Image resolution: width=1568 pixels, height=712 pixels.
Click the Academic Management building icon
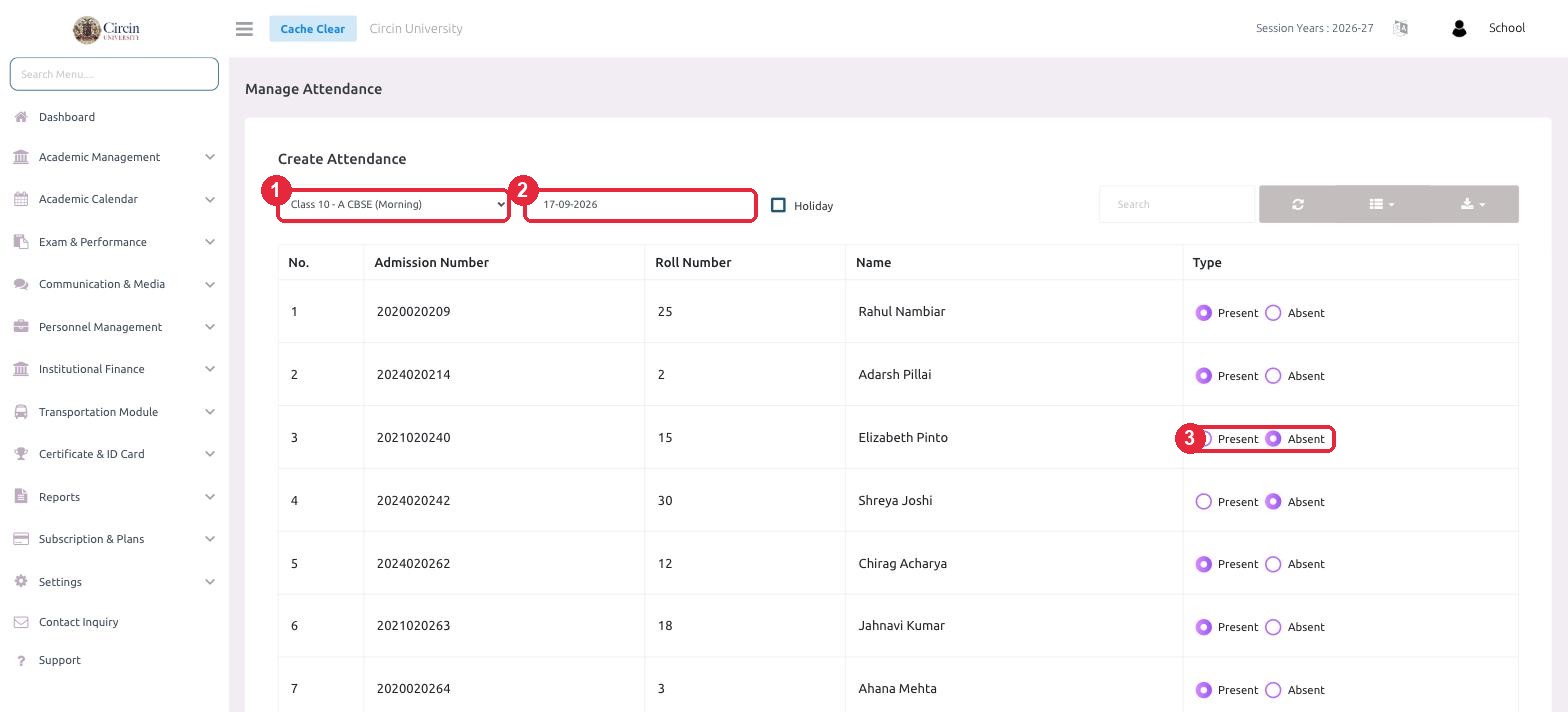pyautogui.click(x=21, y=157)
